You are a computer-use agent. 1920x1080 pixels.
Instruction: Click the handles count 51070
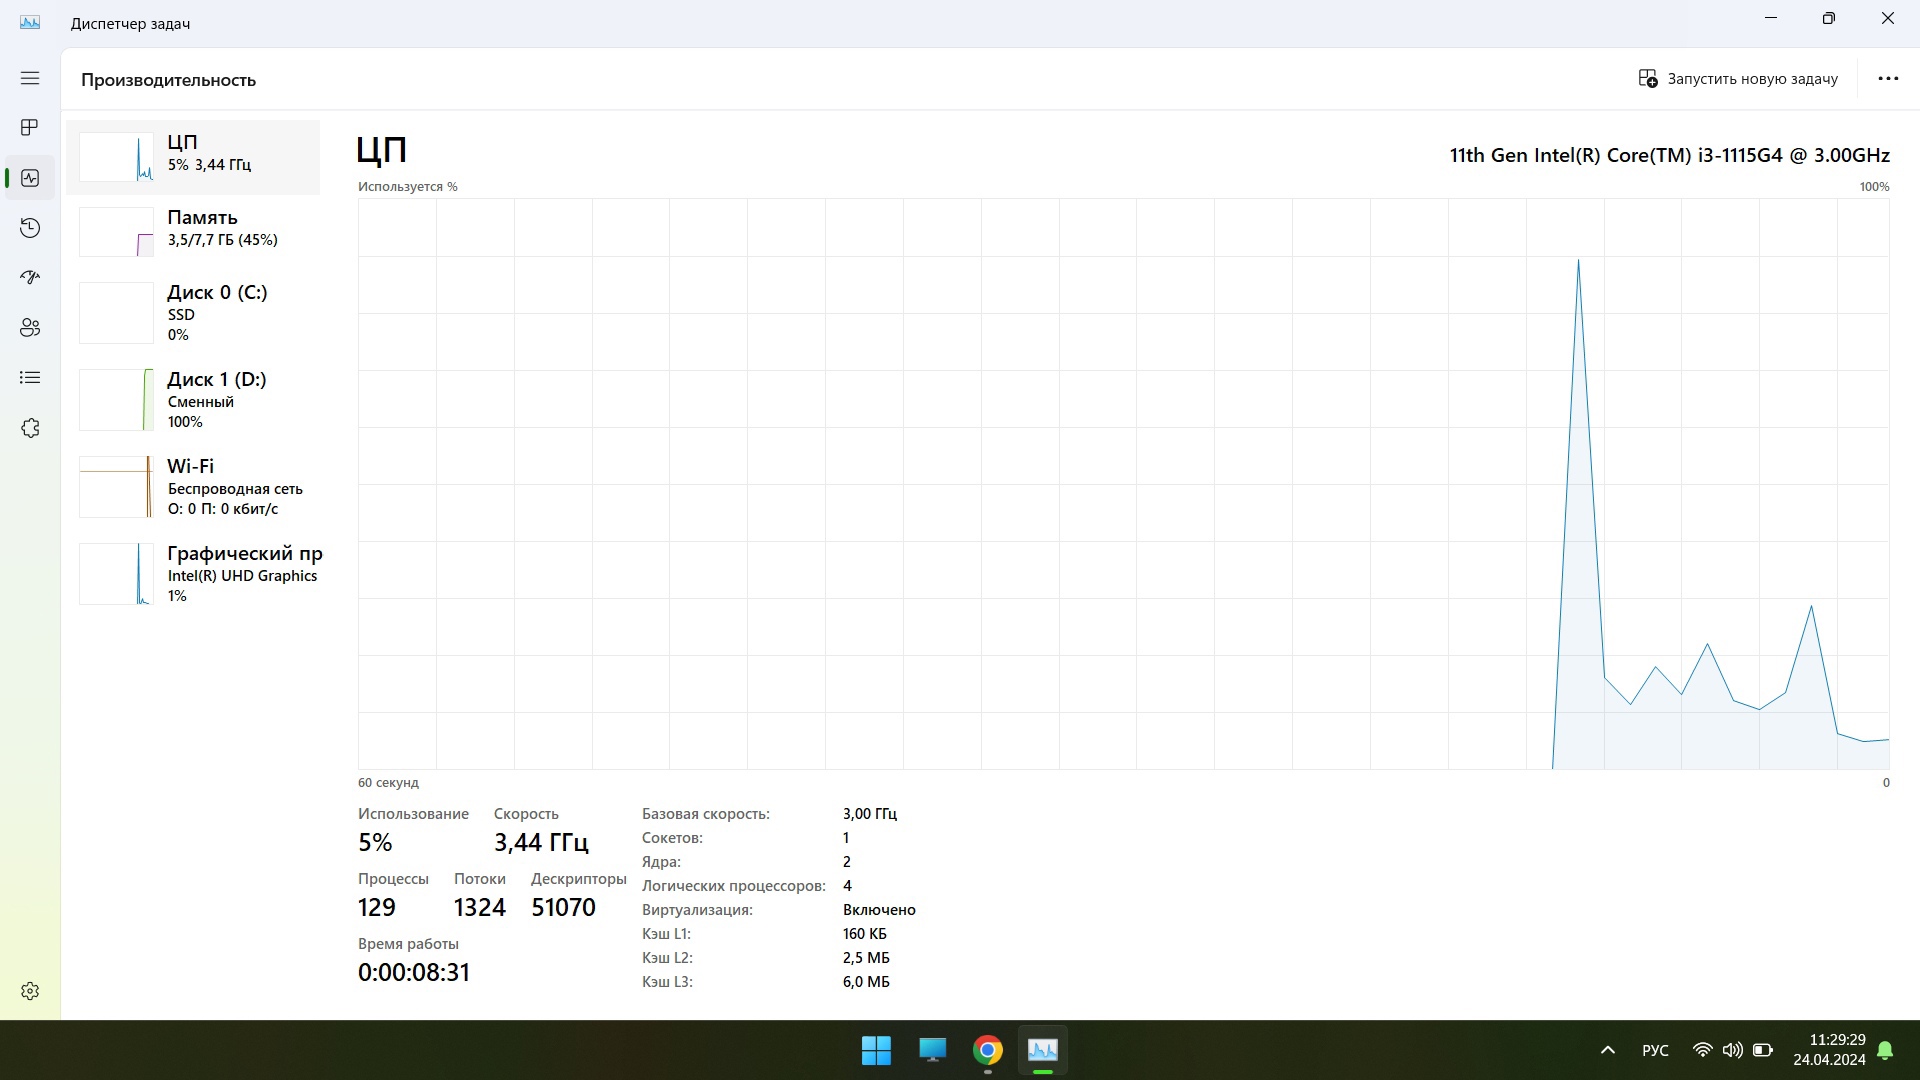(x=564, y=908)
